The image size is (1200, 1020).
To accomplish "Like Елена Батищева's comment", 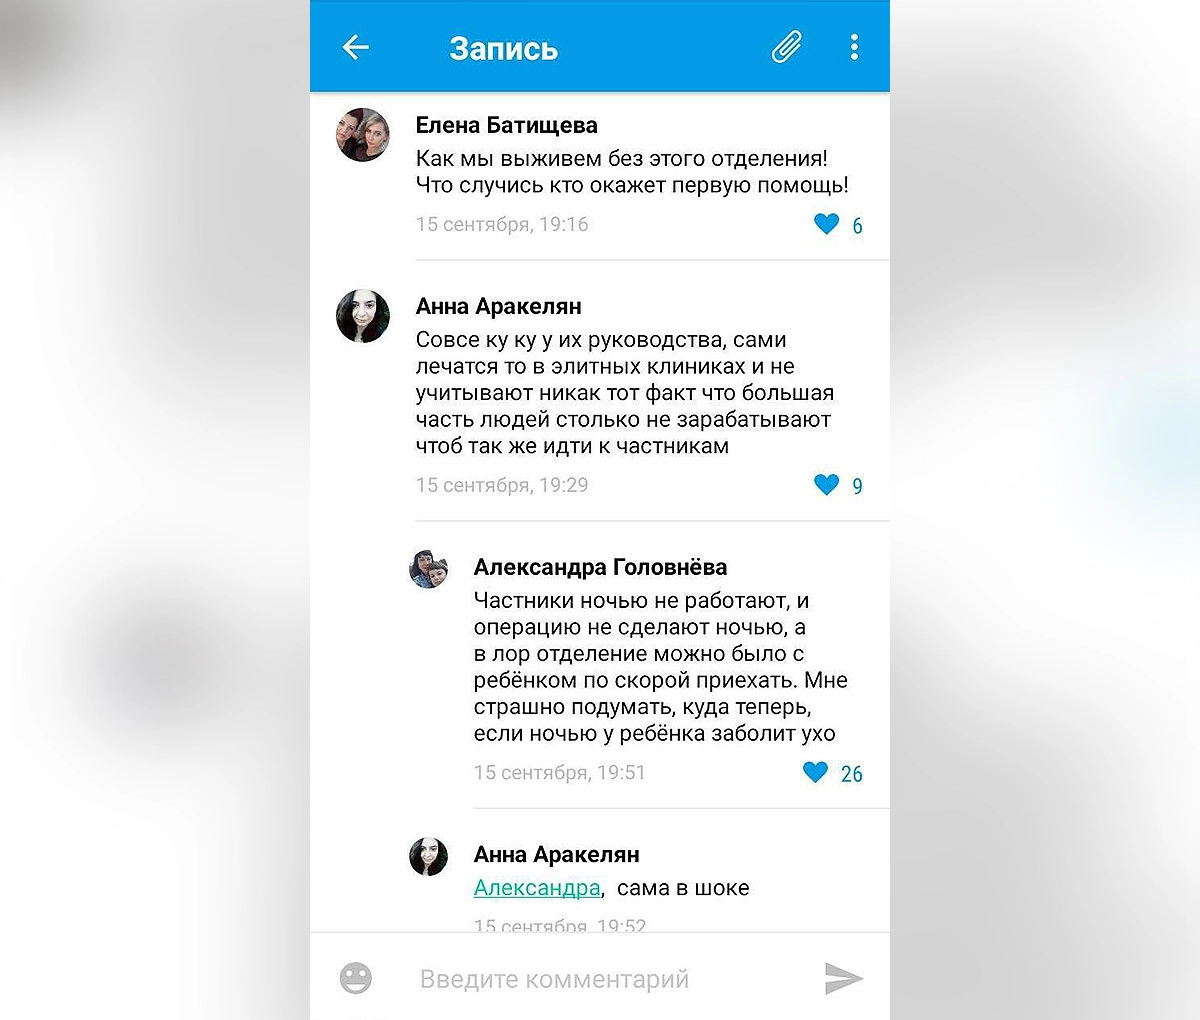I will pyautogui.click(x=827, y=224).
